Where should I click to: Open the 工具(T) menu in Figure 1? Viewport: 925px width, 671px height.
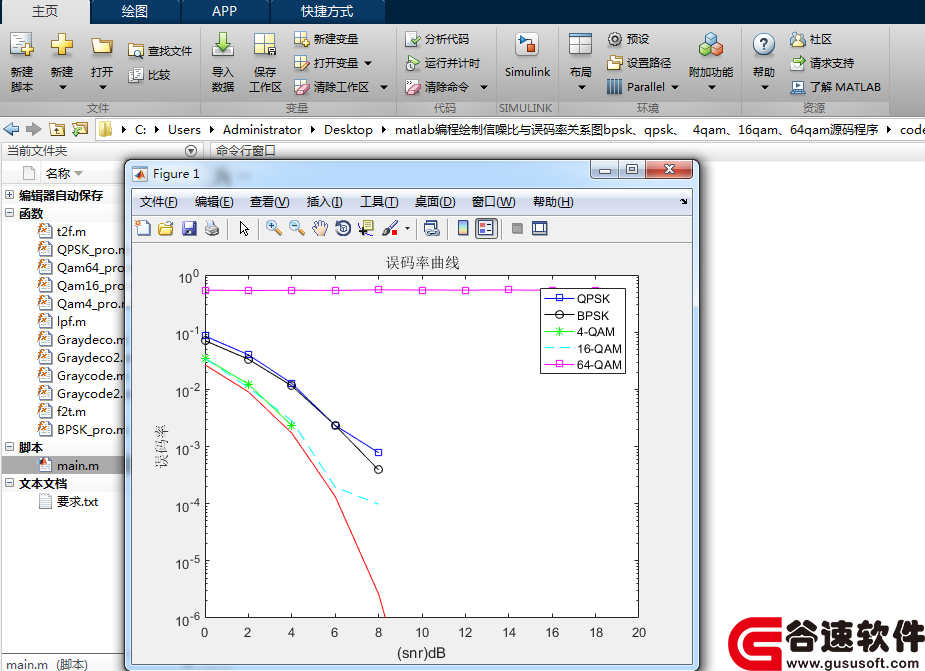tap(379, 202)
